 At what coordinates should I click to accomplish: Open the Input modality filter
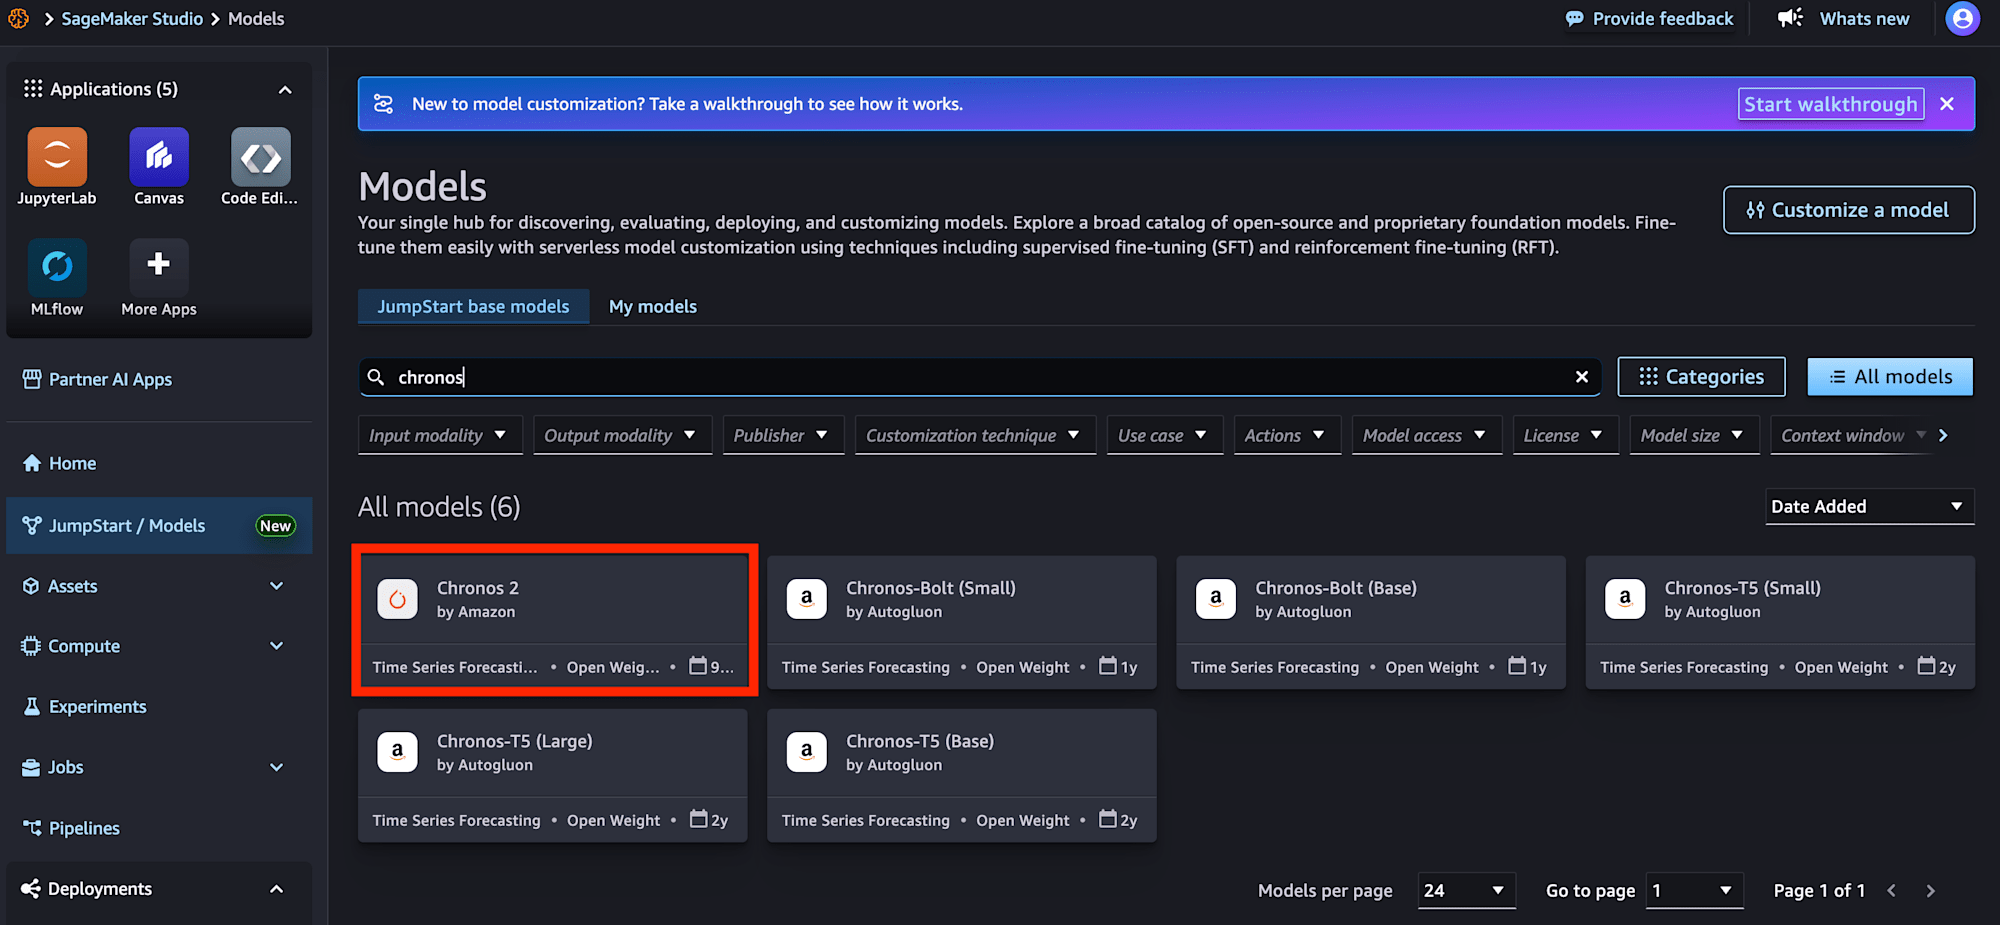440,435
